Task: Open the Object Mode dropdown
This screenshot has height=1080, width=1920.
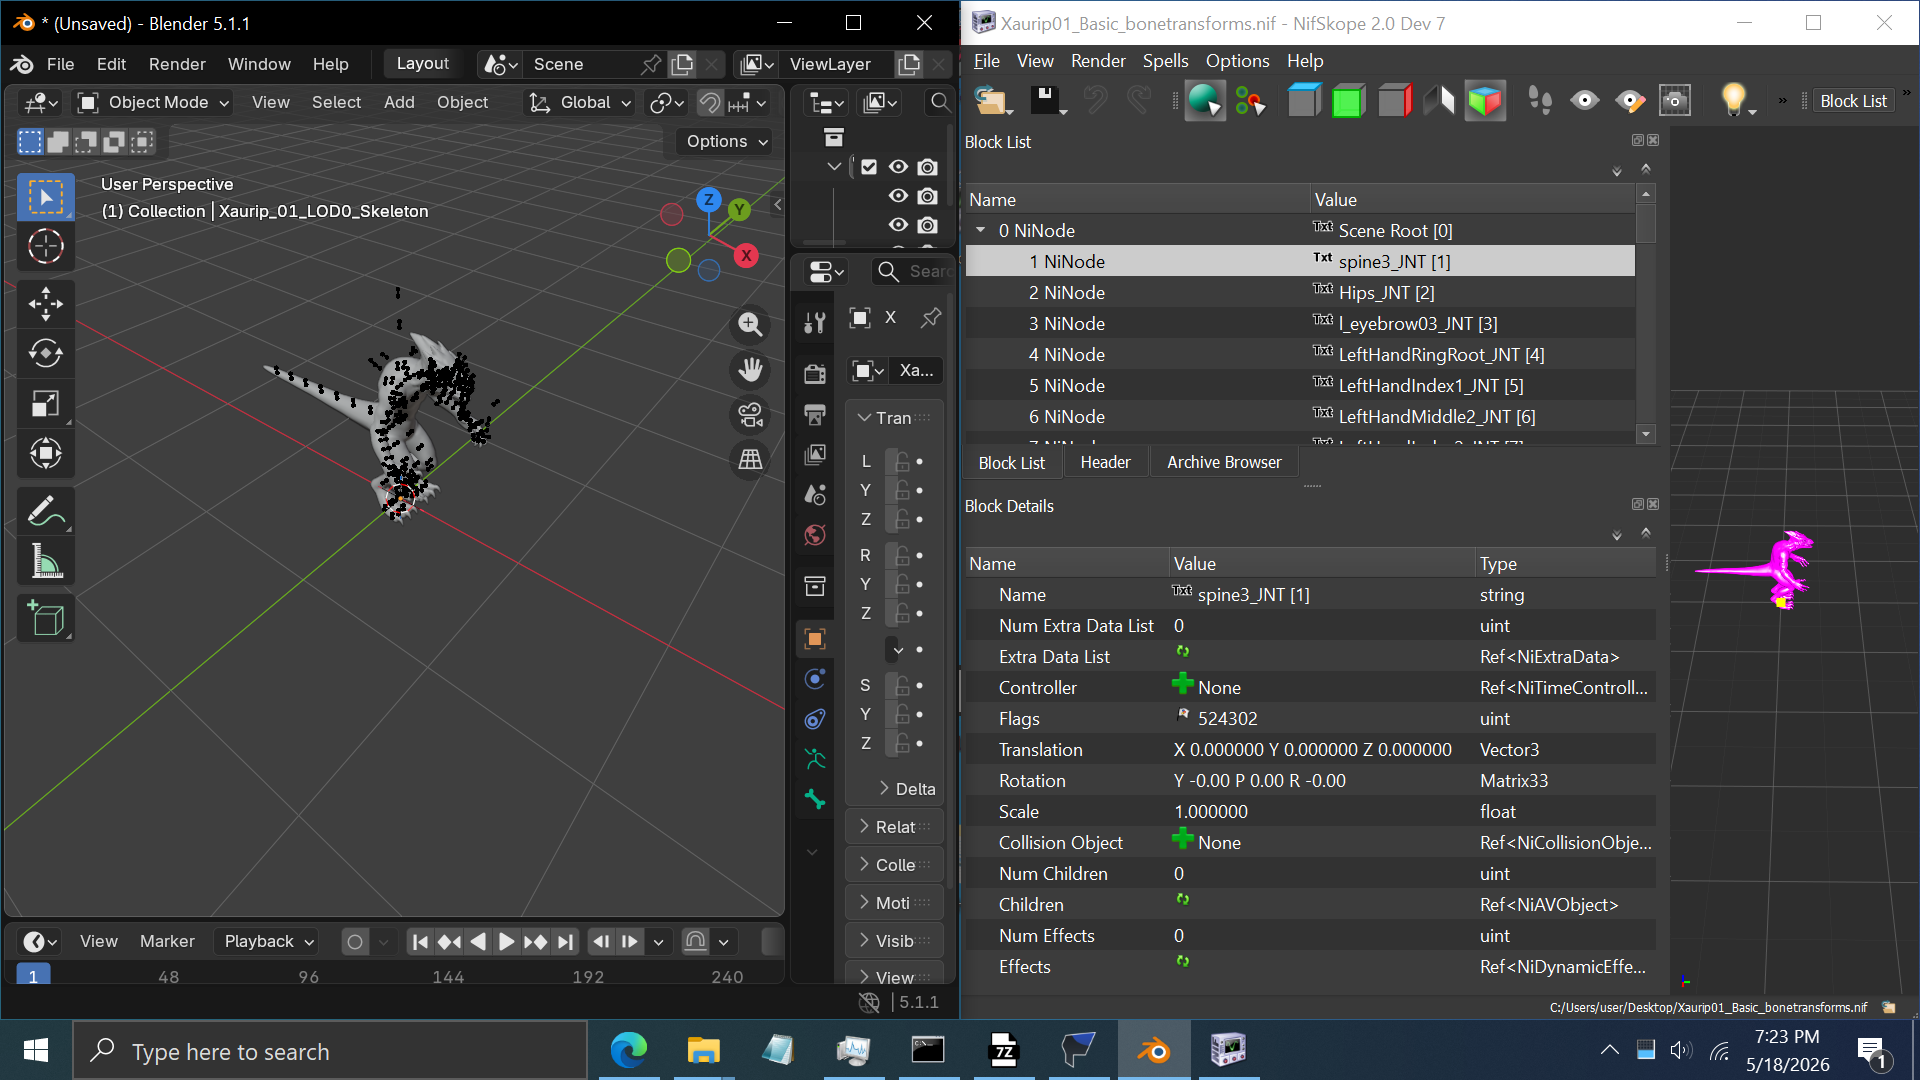Action: click(x=155, y=102)
